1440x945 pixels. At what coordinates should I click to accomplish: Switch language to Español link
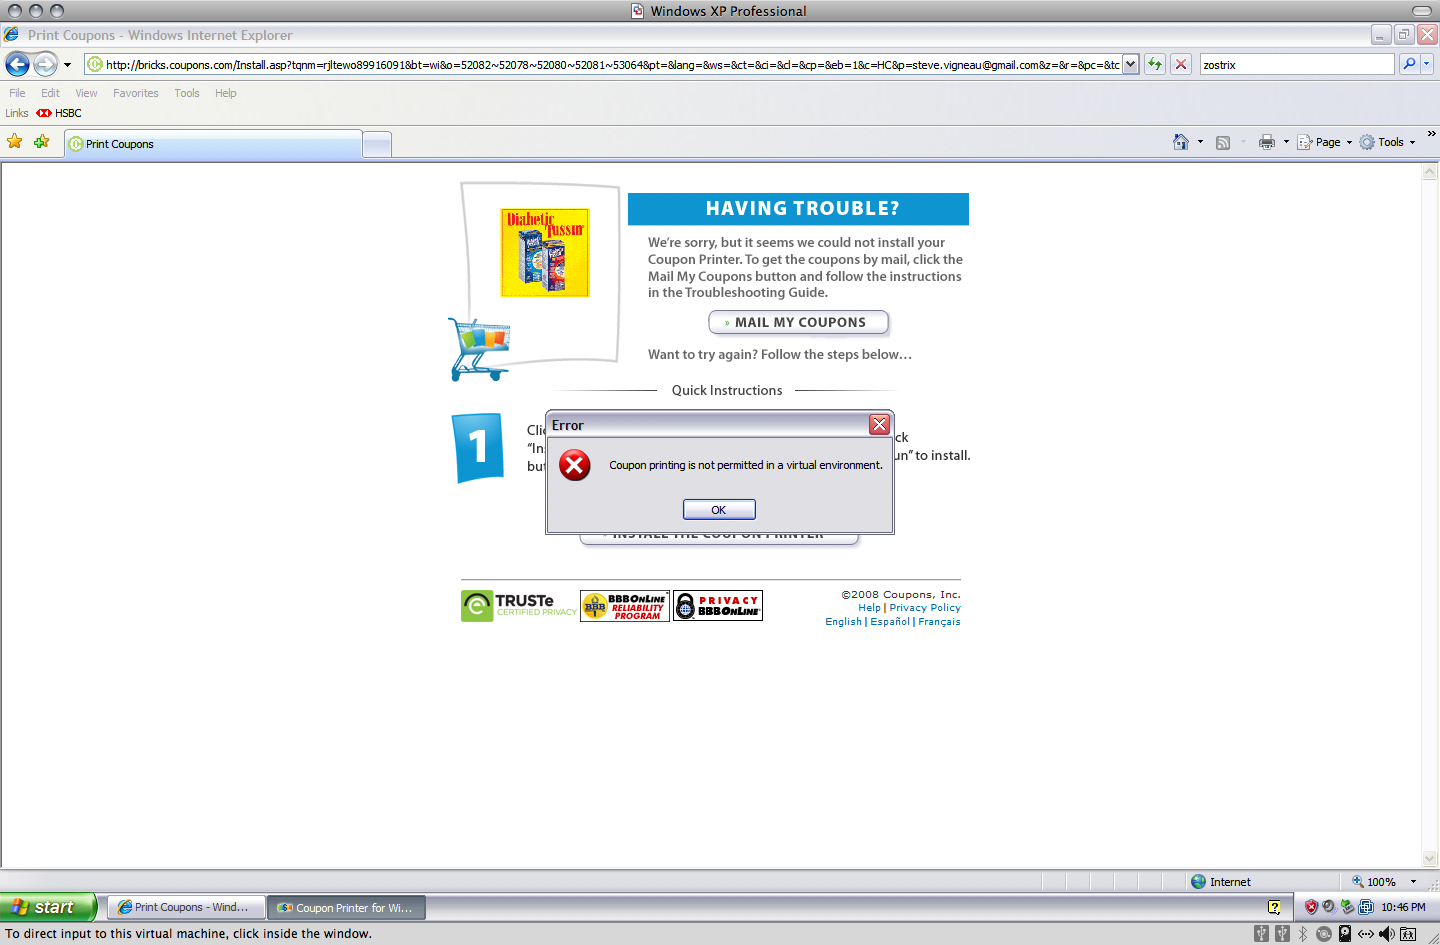pos(890,622)
